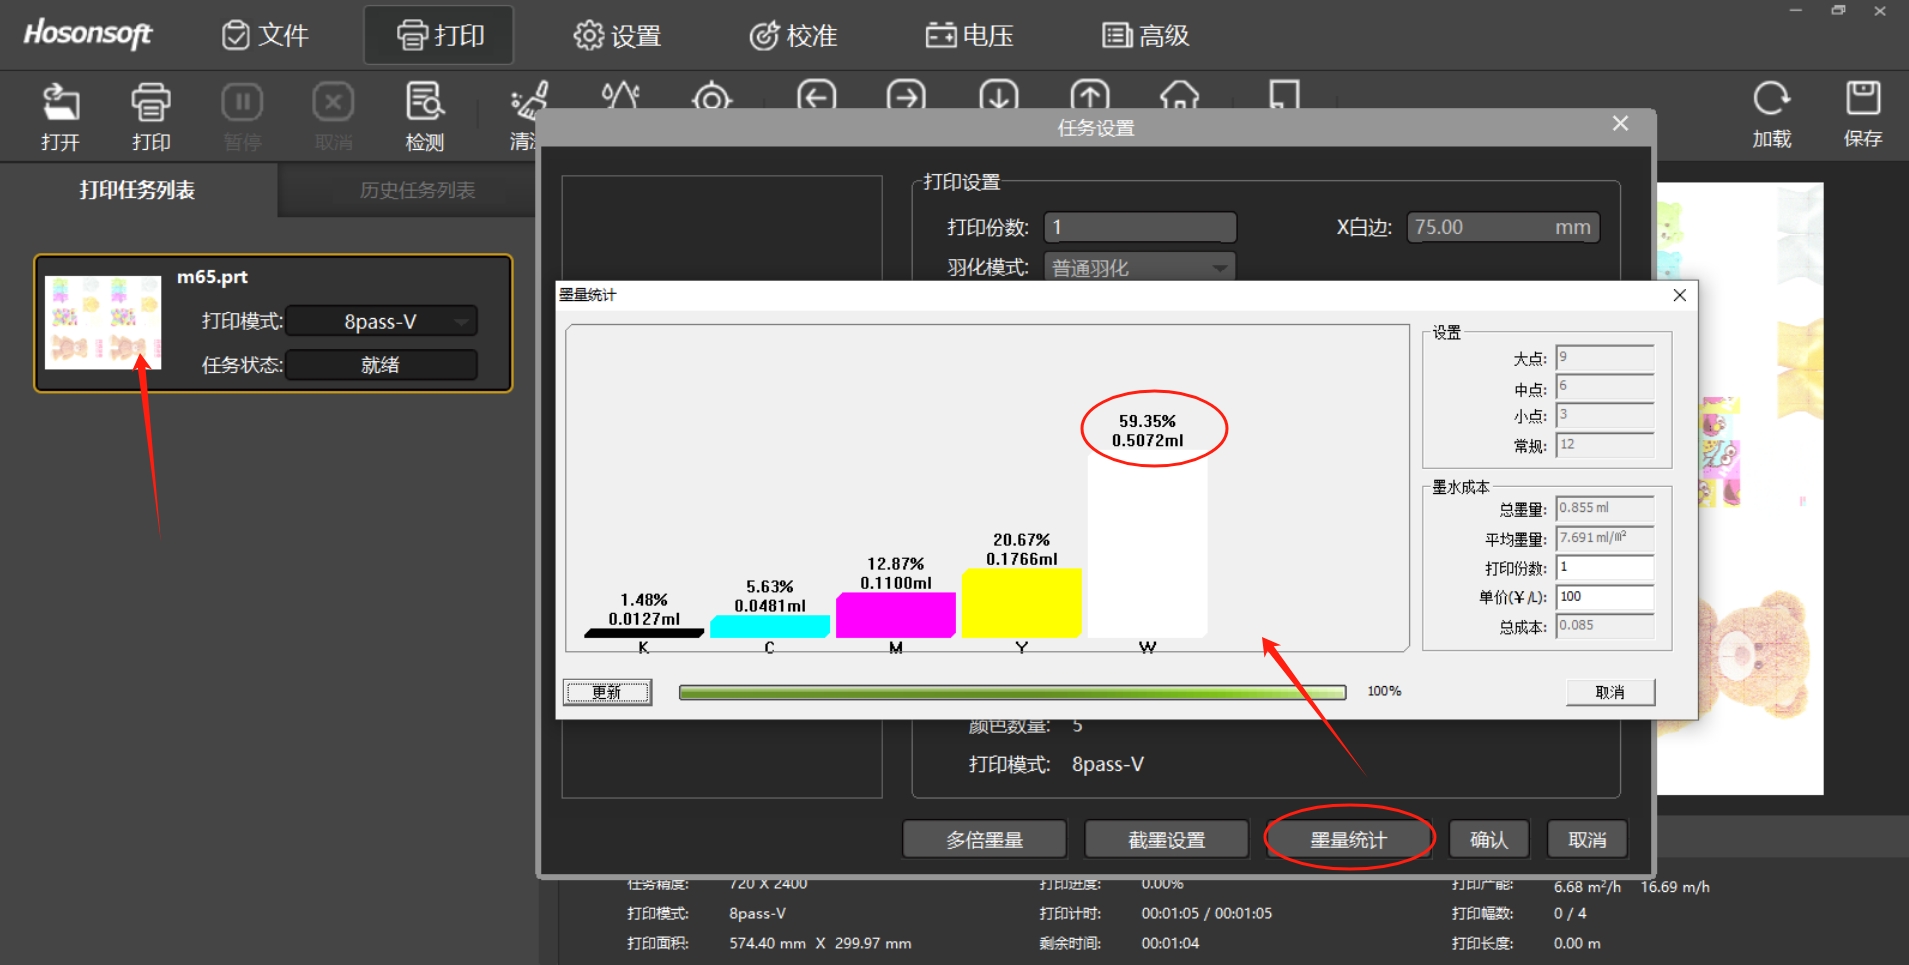Open the 电压 voltage menu
The image size is (1909, 965).
tap(969, 36)
